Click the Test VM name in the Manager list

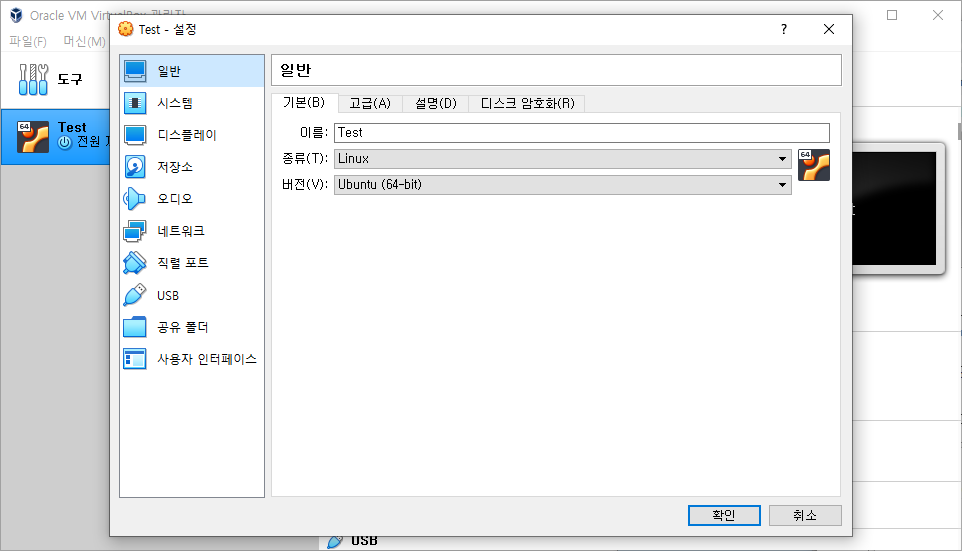pos(72,128)
